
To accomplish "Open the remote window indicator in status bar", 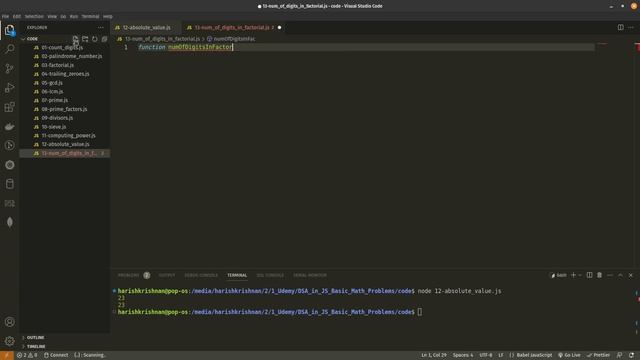I will tap(7, 355).
